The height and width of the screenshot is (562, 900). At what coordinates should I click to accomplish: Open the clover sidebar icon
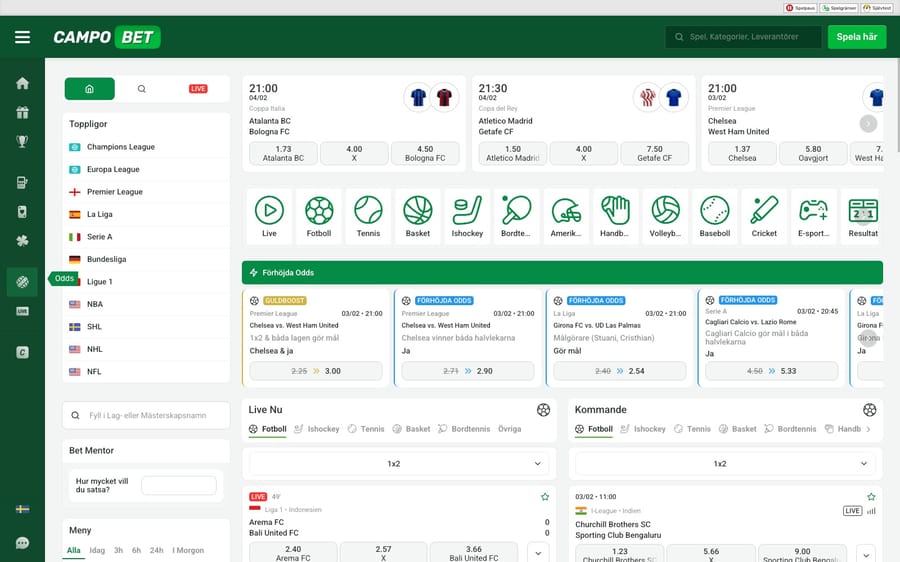click(x=22, y=241)
